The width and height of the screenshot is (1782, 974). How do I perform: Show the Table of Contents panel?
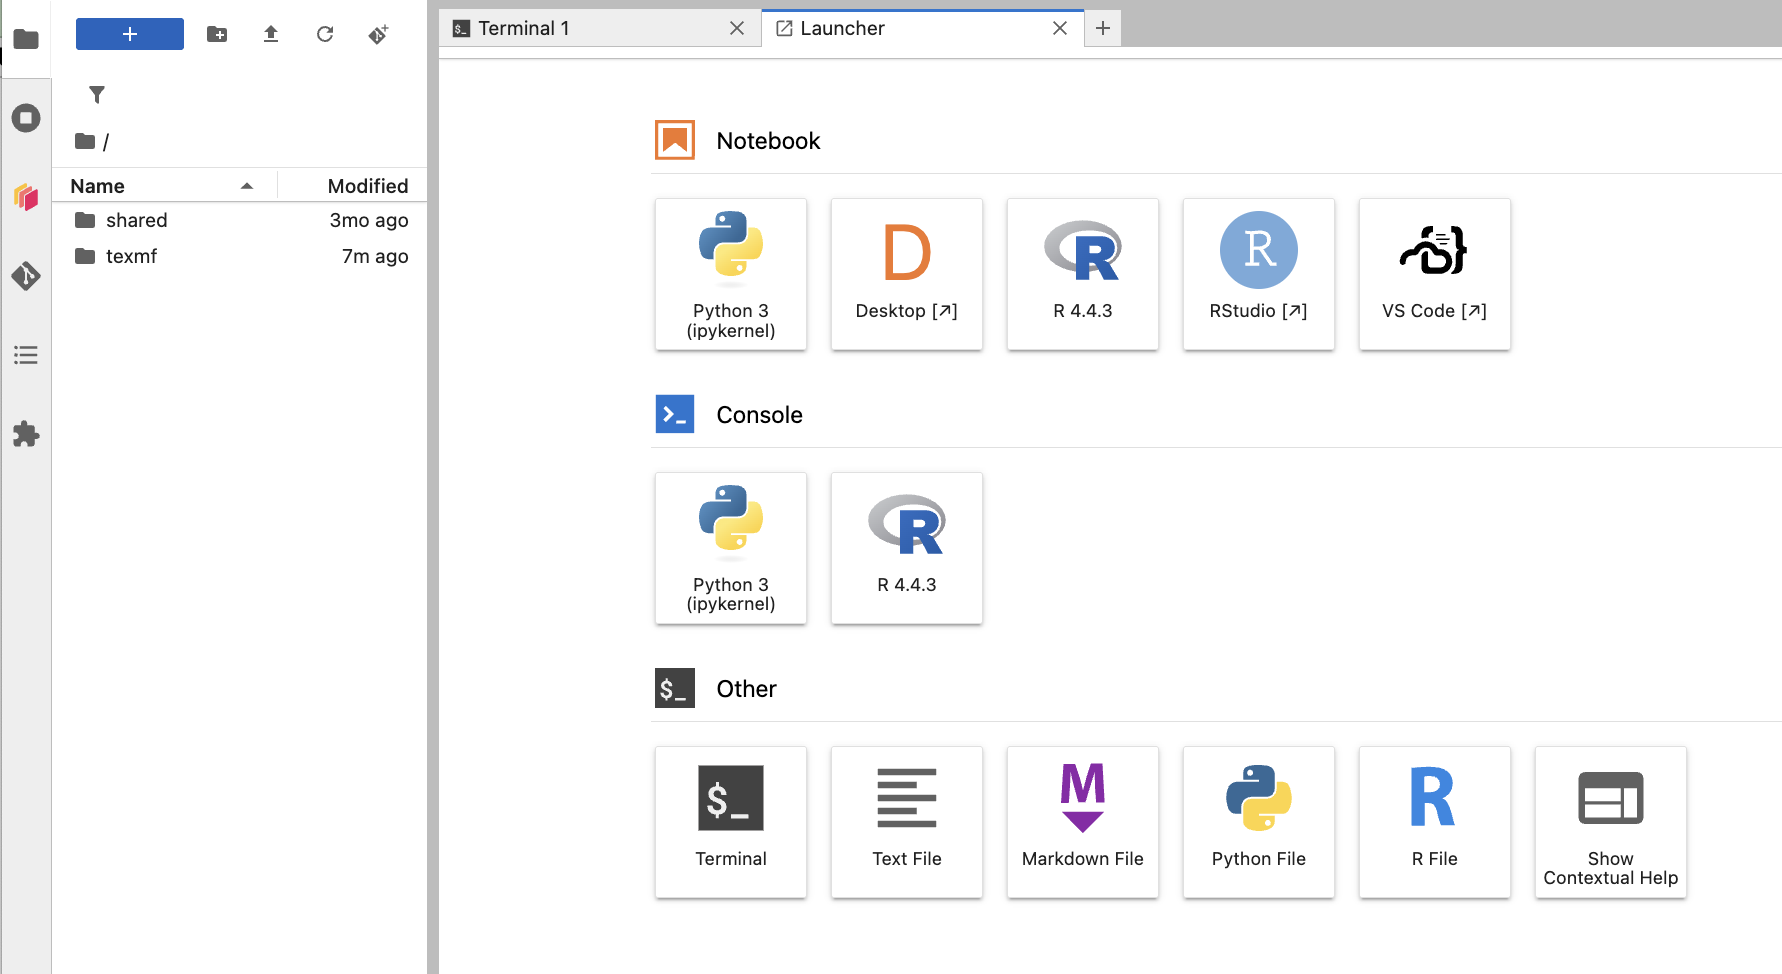pyautogui.click(x=26, y=355)
